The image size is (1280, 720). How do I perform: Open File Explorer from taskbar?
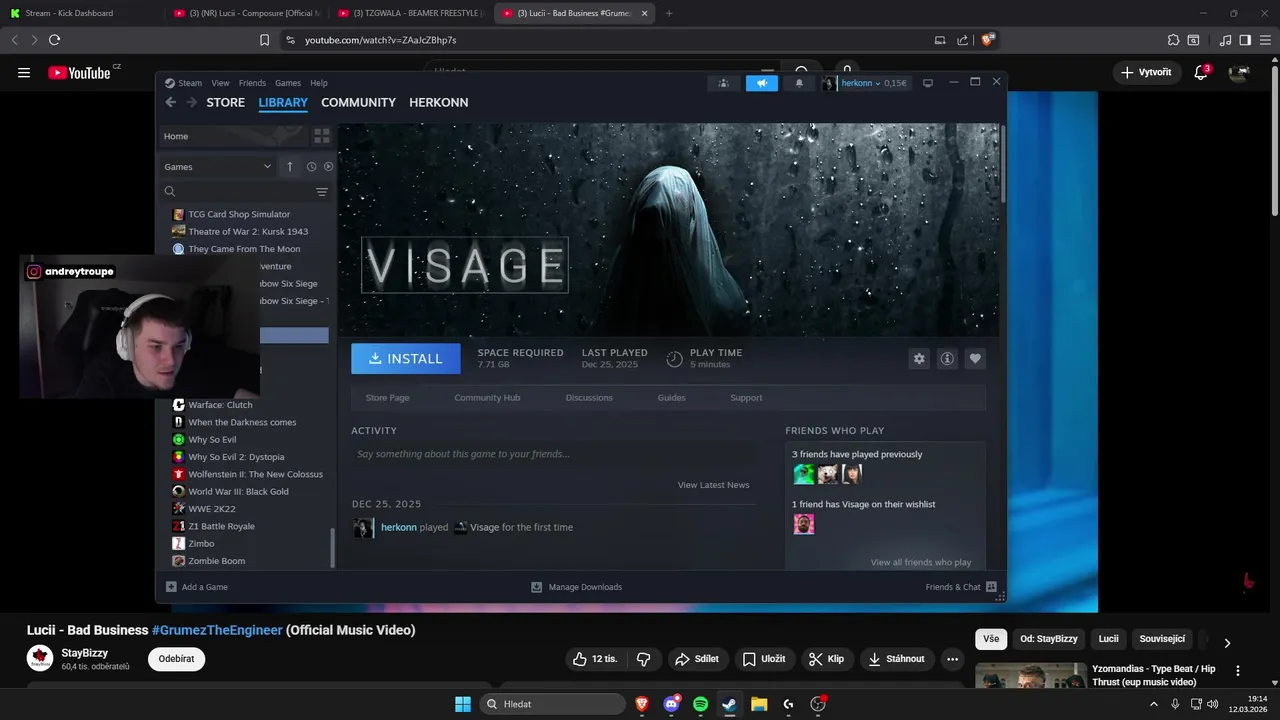coord(759,704)
